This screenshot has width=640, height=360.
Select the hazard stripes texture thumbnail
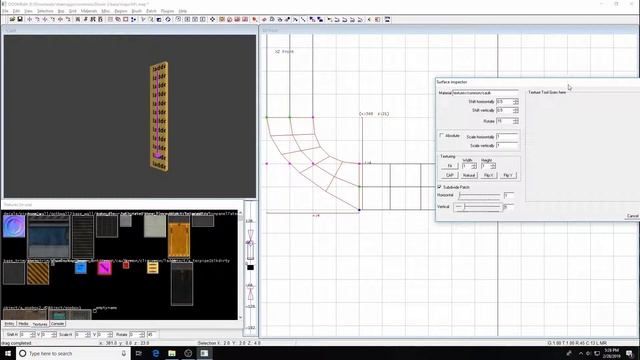[38, 273]
